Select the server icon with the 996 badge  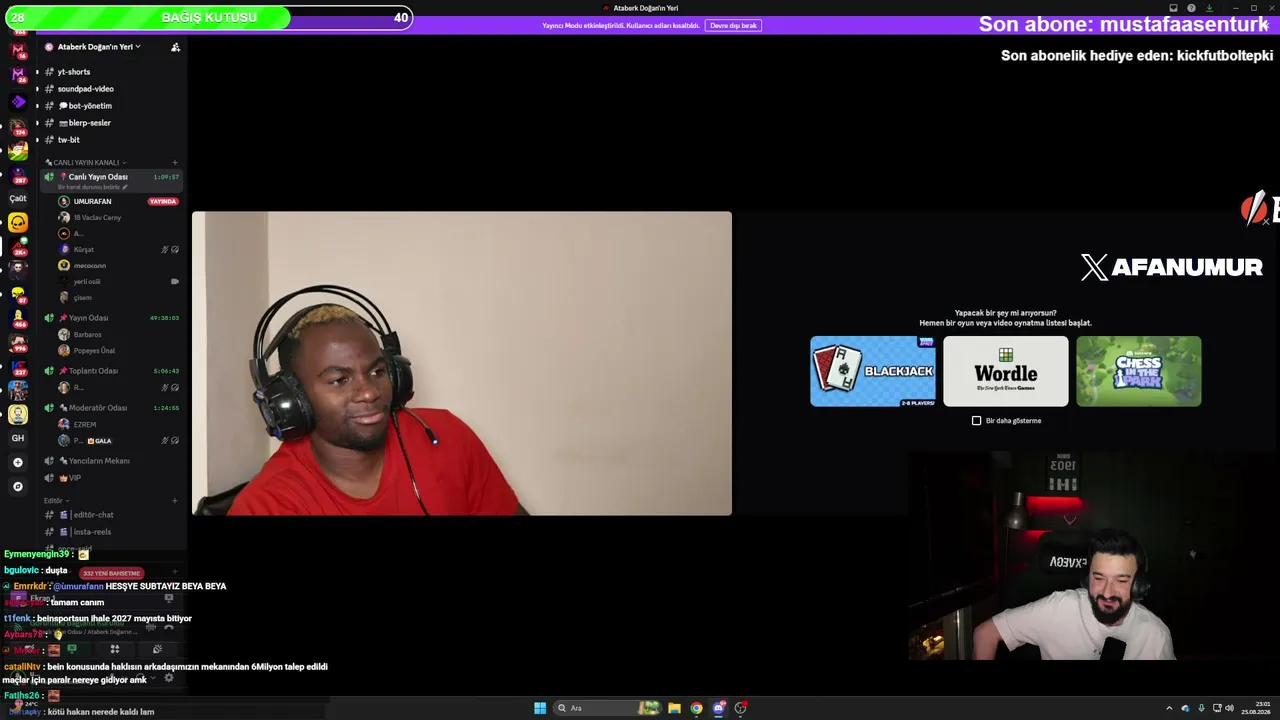(17, 343)
